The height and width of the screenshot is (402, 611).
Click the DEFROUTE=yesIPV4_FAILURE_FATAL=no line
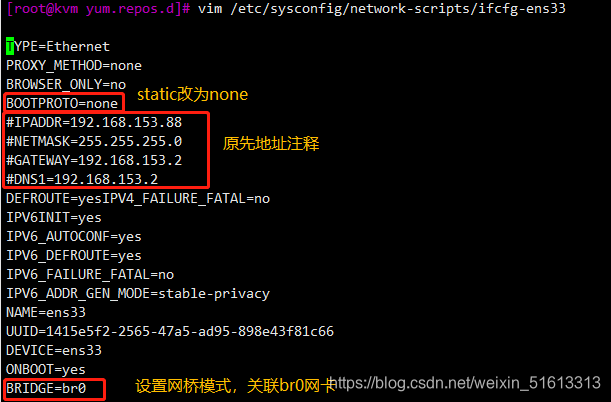138,199
